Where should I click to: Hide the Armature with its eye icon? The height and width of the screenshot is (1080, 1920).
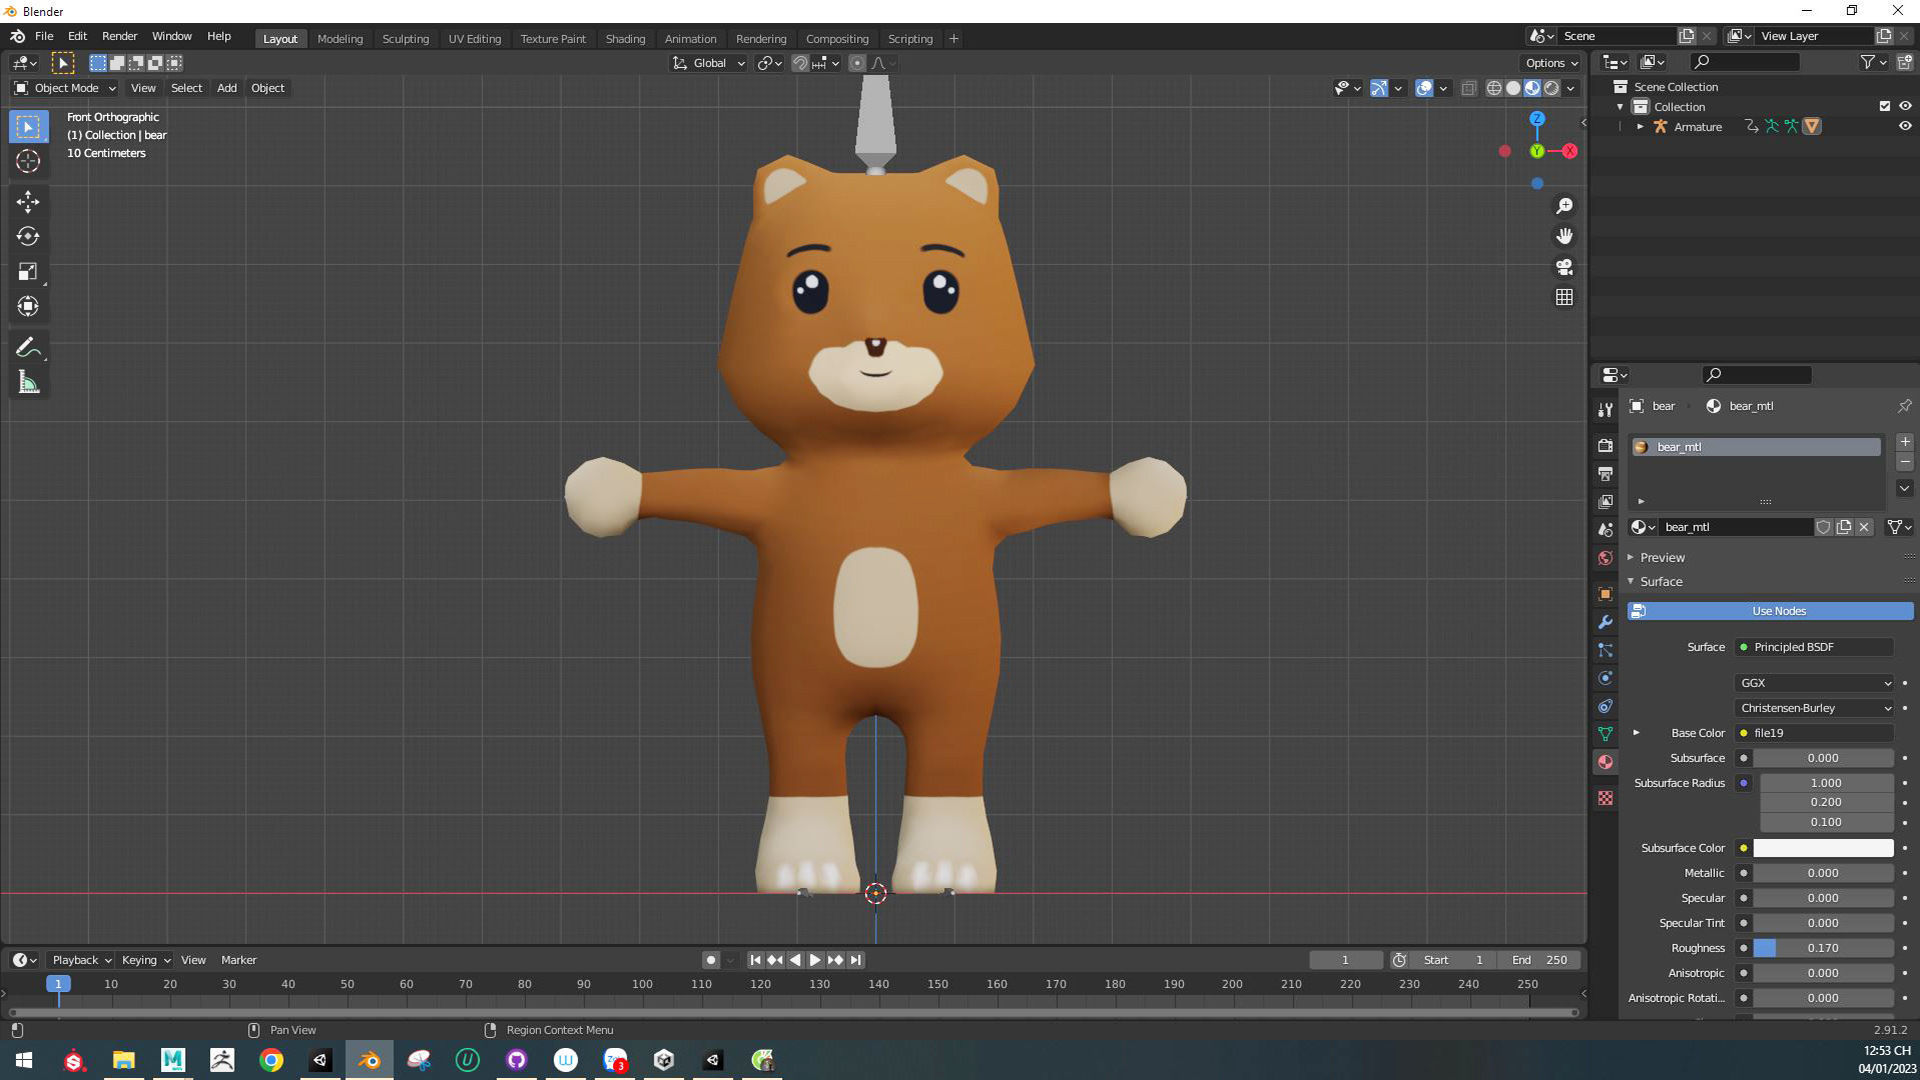1905,126
